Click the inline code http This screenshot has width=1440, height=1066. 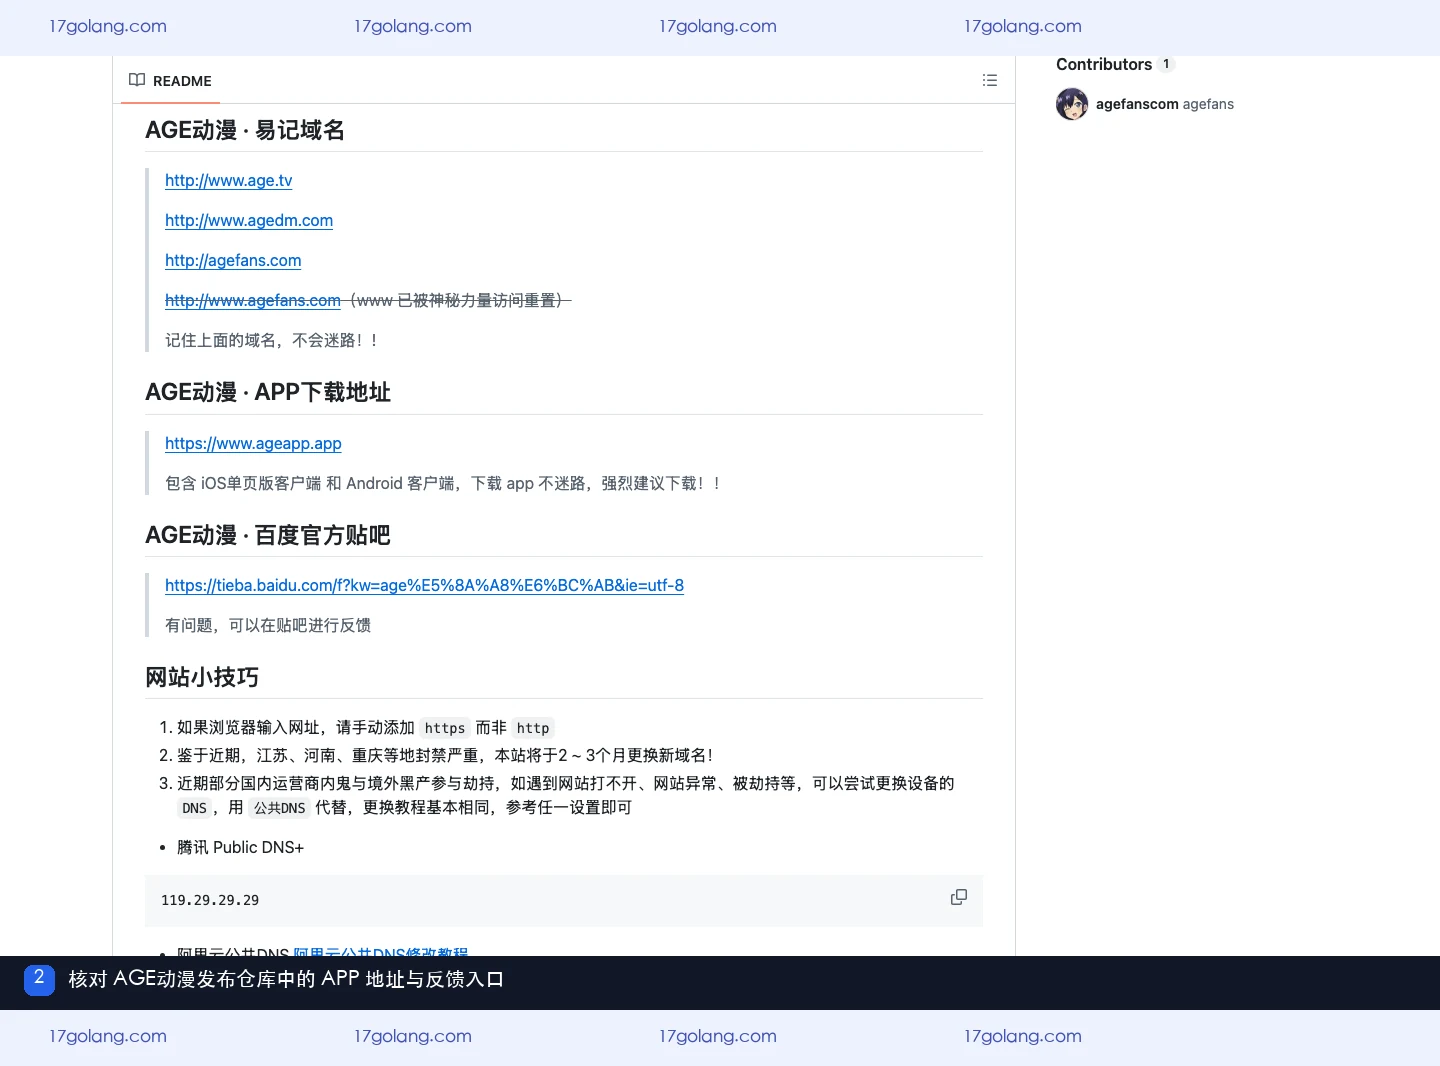click(x=533, y=728)
